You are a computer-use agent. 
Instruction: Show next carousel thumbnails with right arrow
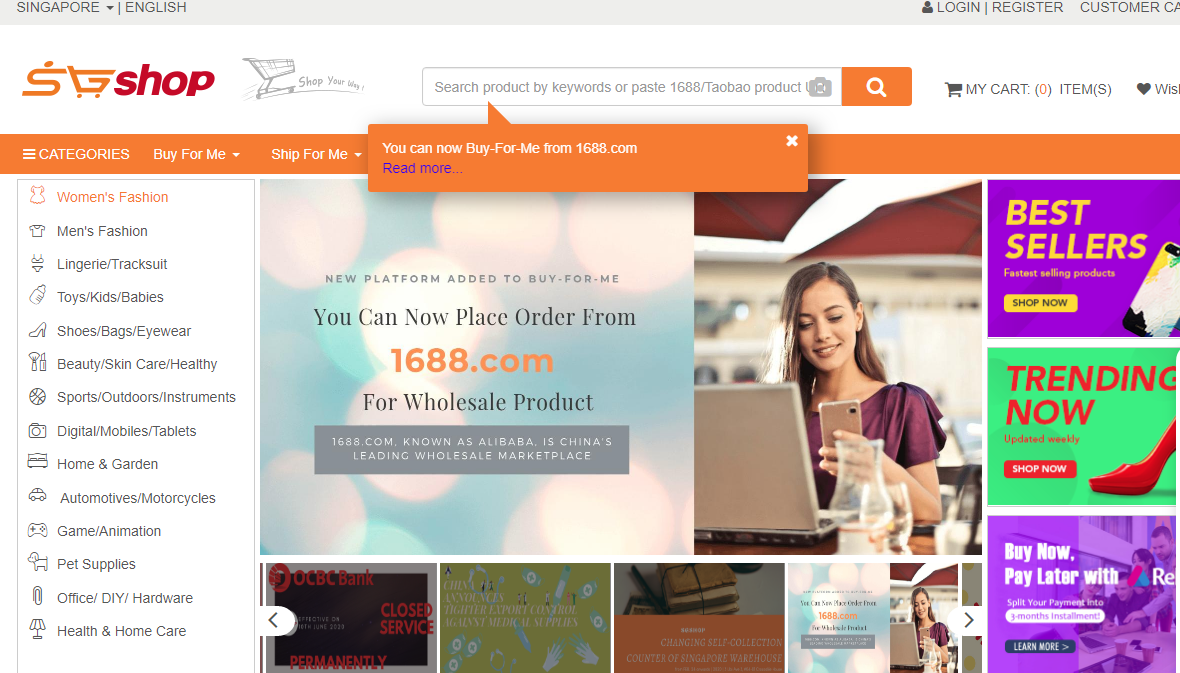pos(969,620)
